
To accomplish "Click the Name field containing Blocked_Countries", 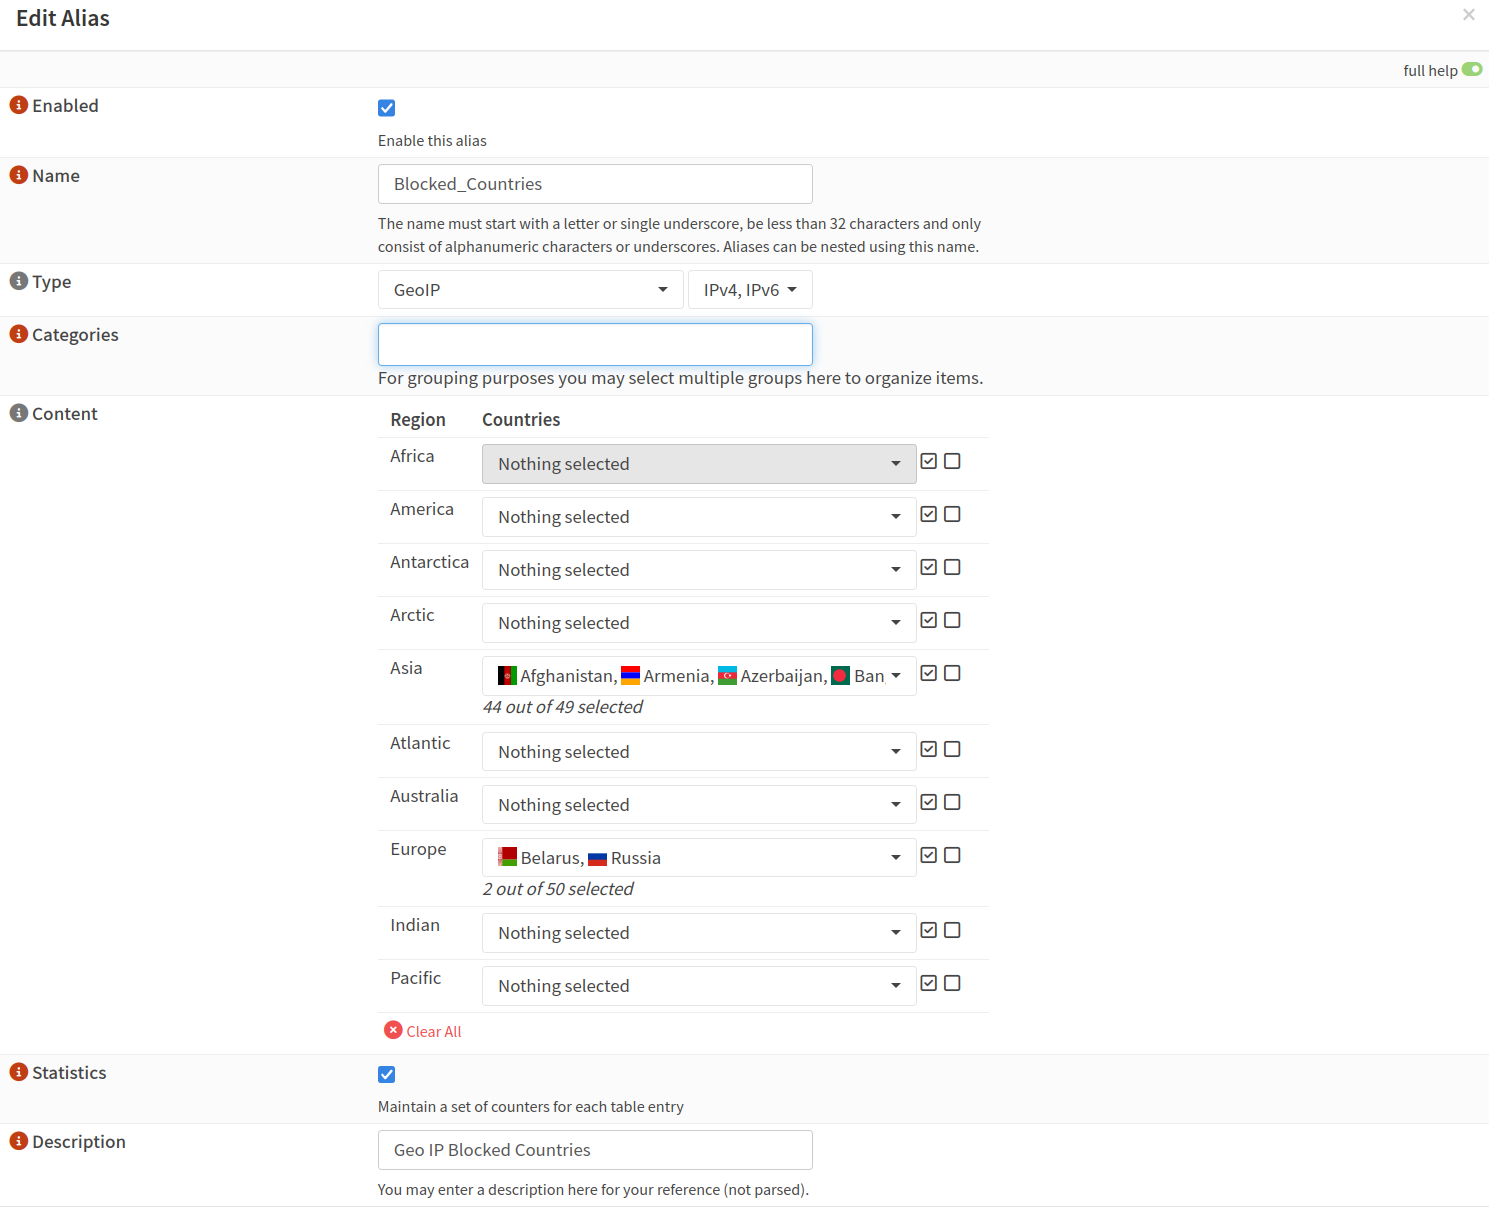I will pyautogui.click(x=595, y=184).
